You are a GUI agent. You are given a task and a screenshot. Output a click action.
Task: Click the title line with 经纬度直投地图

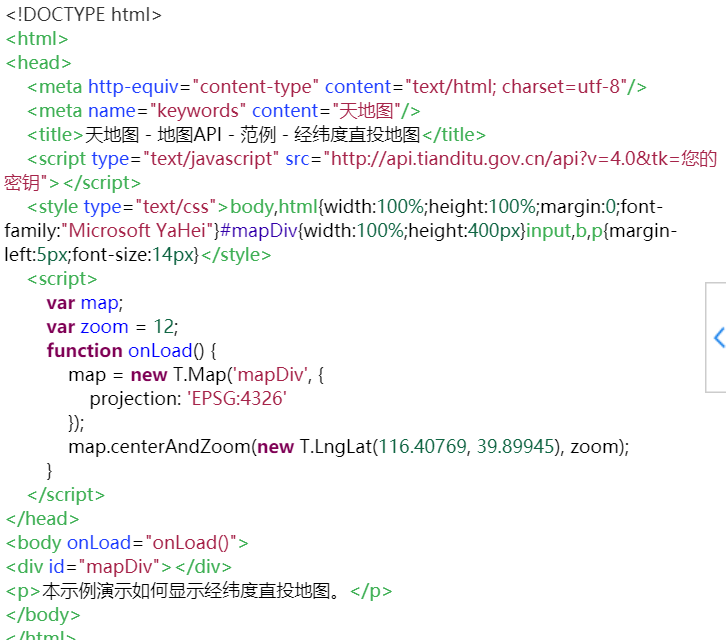(x=256, y=135)
